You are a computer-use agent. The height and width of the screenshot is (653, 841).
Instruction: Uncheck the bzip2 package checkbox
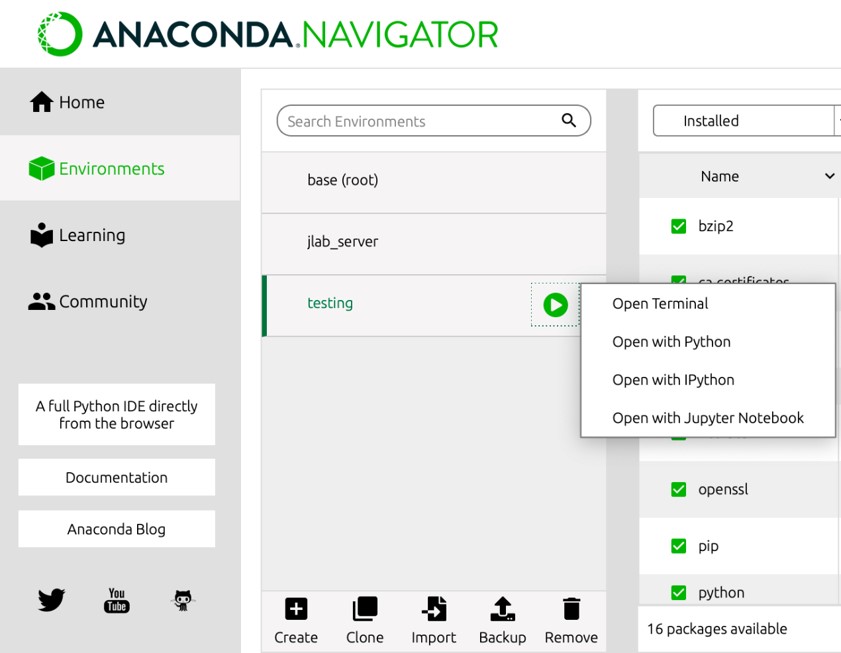coord(678,226)
